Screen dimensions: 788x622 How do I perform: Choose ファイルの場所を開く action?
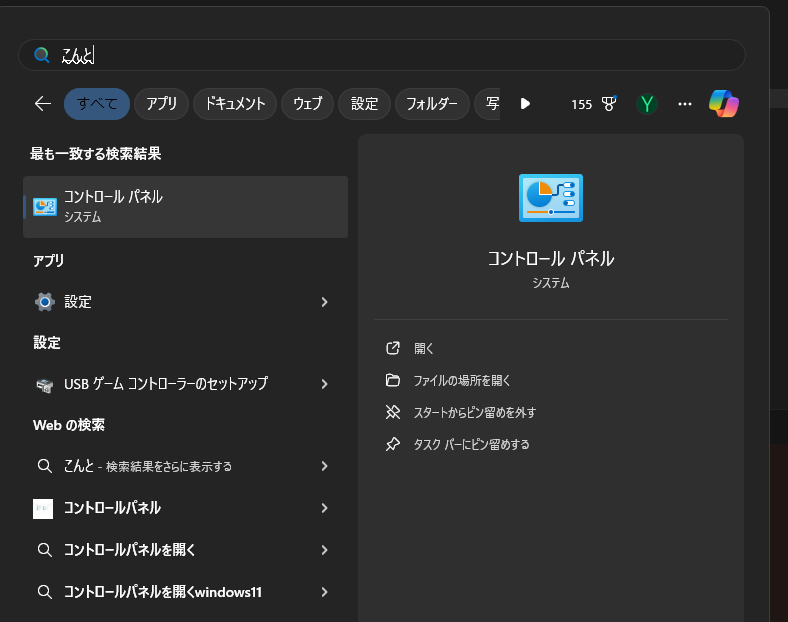(461, 381)
